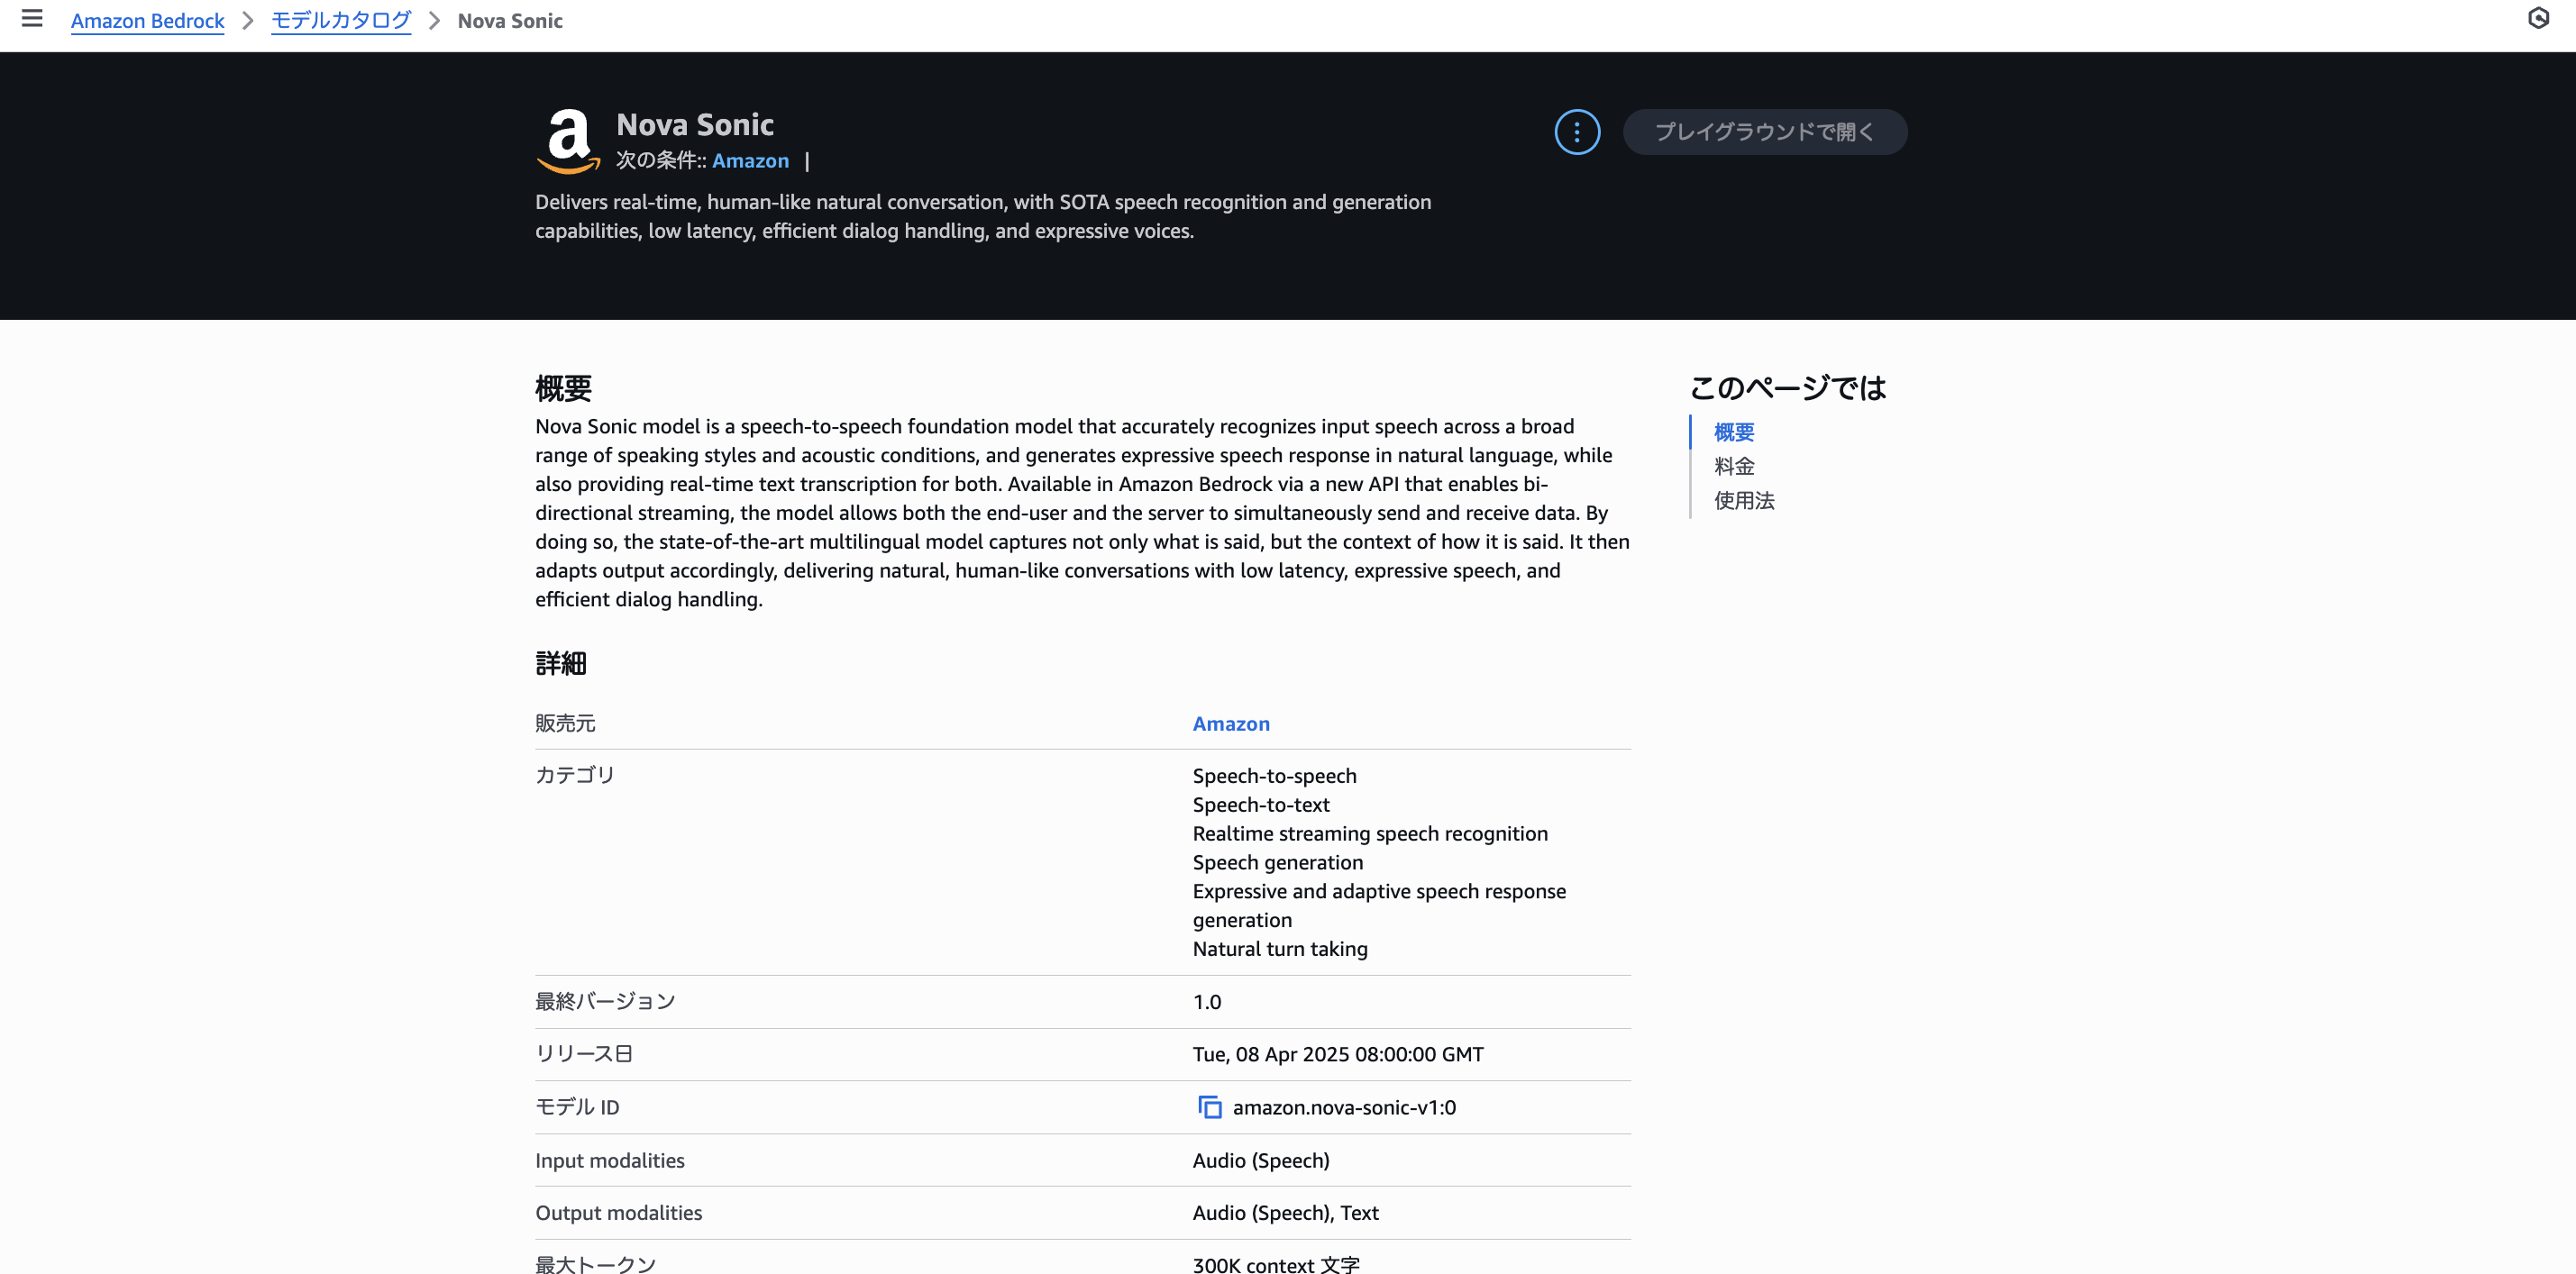This screenshot has width=2576, height=1274.
Task: Open the three-dot more actions menu
Action: [x=1577, y=132]
